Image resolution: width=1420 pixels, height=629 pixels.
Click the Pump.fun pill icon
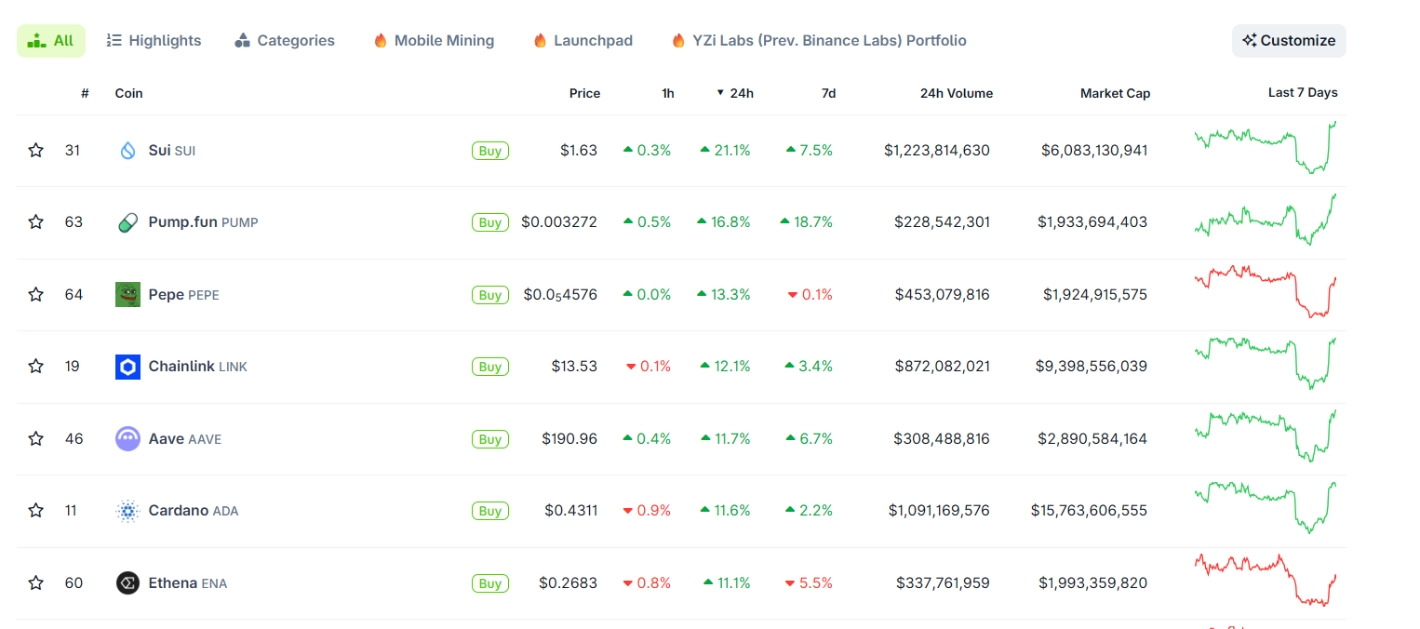click(x=128, y=223)
